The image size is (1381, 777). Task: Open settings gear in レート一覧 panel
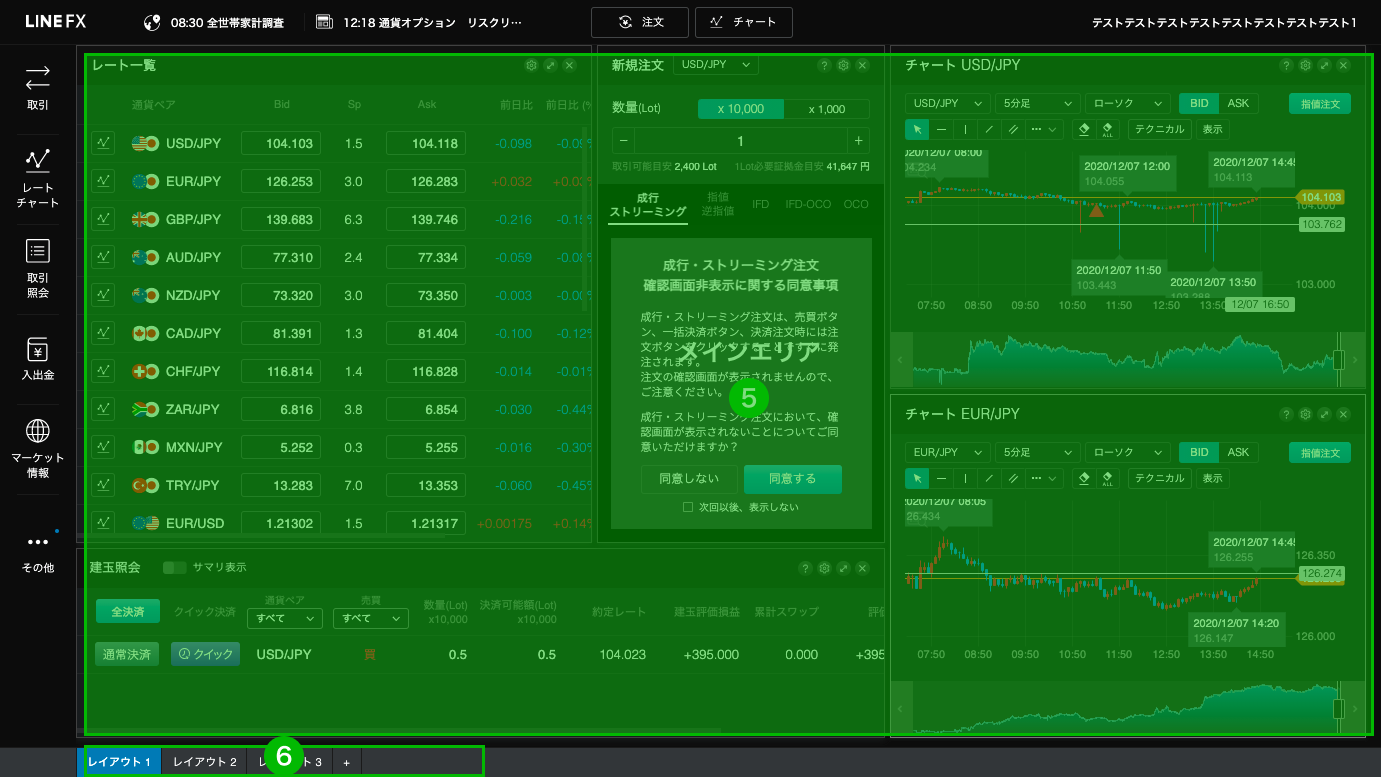click(x=531, y=66)
